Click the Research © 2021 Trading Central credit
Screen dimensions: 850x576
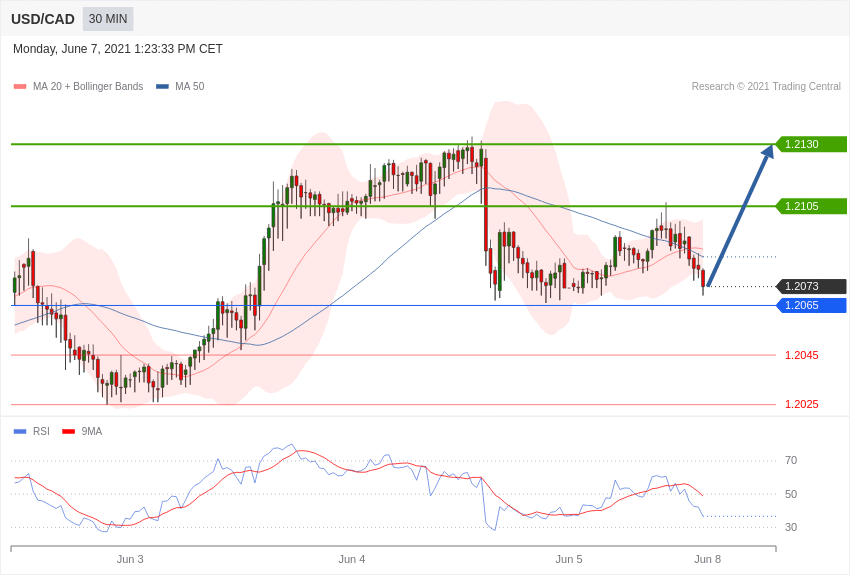tap(766, 86)
